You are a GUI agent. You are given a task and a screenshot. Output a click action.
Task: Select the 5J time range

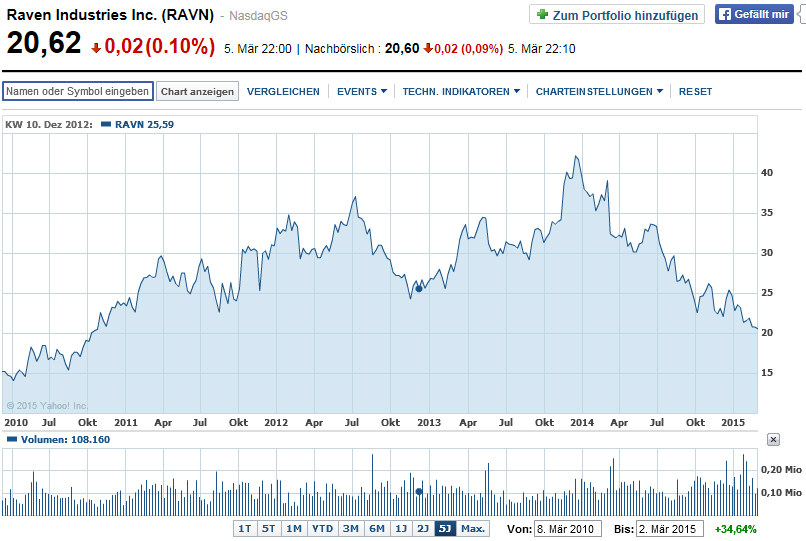click(x=445, y=529)
